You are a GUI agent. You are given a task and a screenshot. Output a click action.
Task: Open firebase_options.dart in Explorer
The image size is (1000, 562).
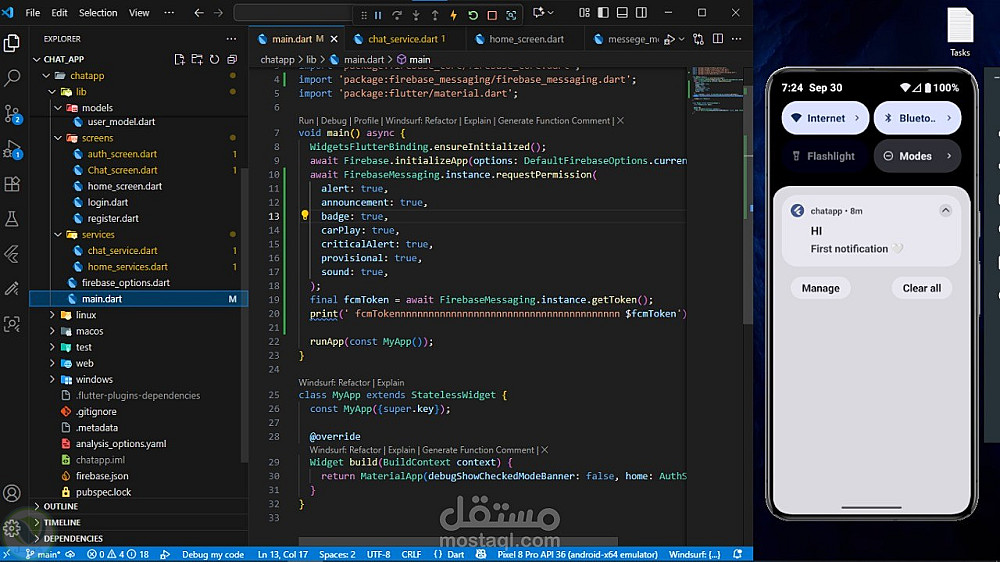[126, 283]
